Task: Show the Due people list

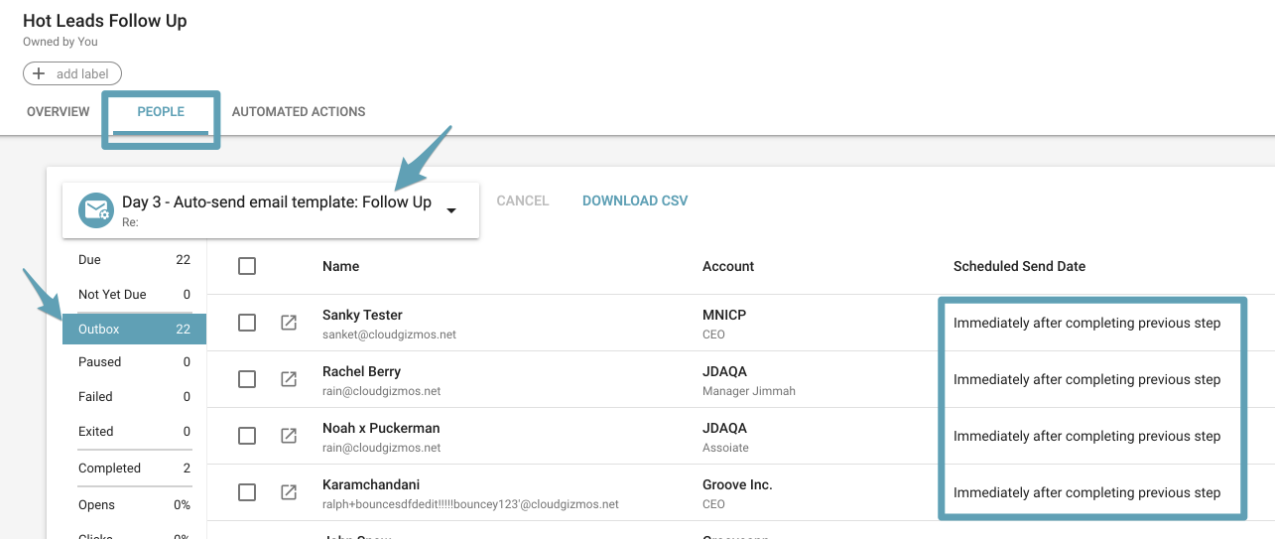Action: (134, 260)
